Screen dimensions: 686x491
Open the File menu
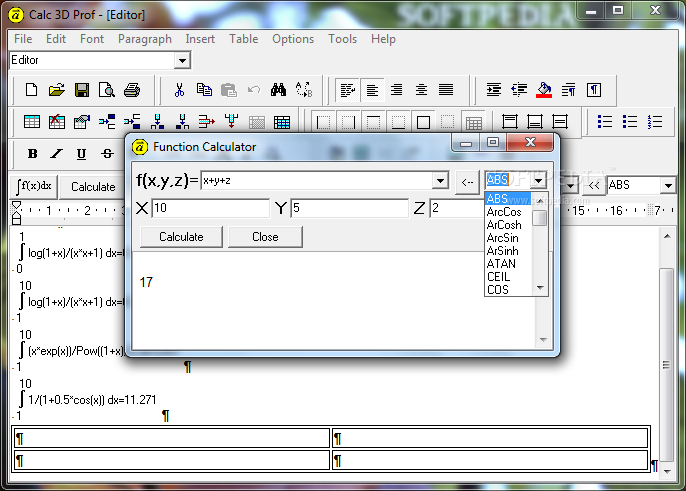coord(23,39)
